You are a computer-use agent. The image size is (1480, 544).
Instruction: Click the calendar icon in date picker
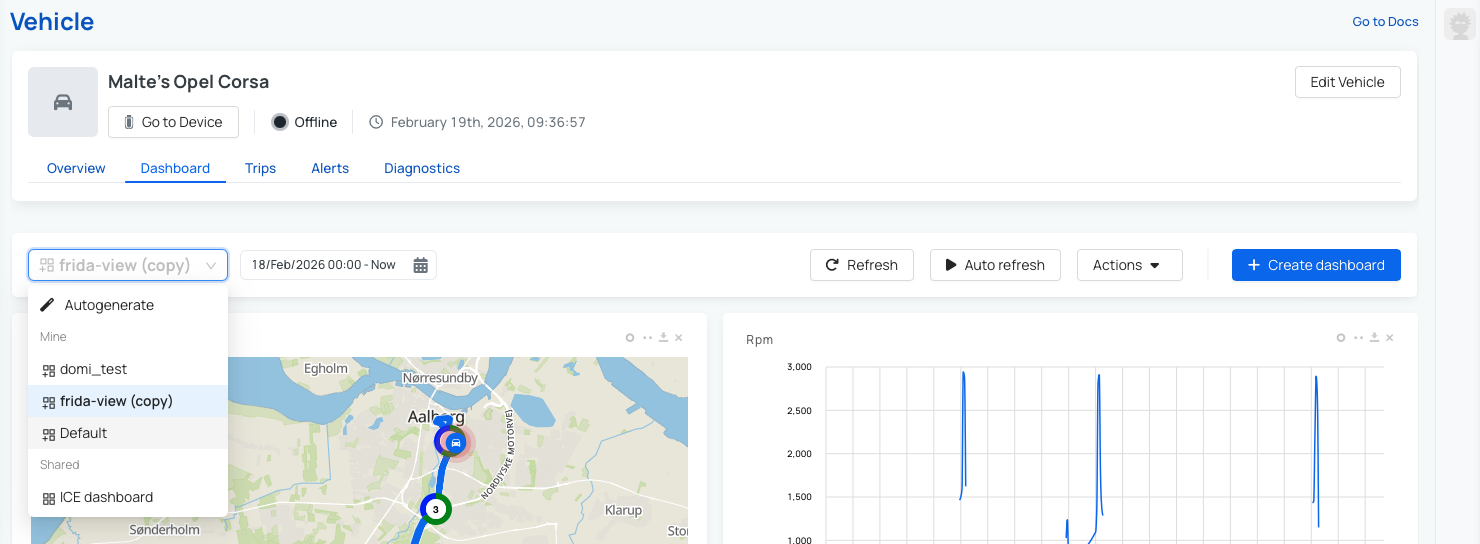421,265
